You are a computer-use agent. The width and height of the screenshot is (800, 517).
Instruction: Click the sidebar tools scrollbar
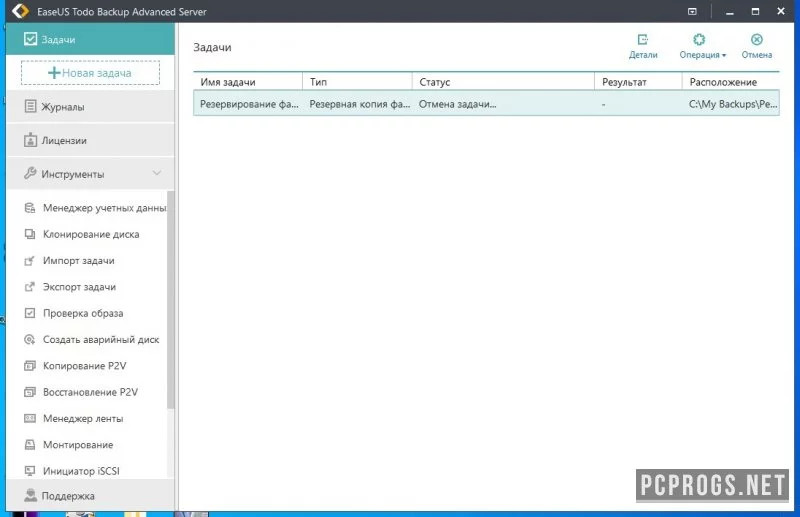(x=170, y=300)
